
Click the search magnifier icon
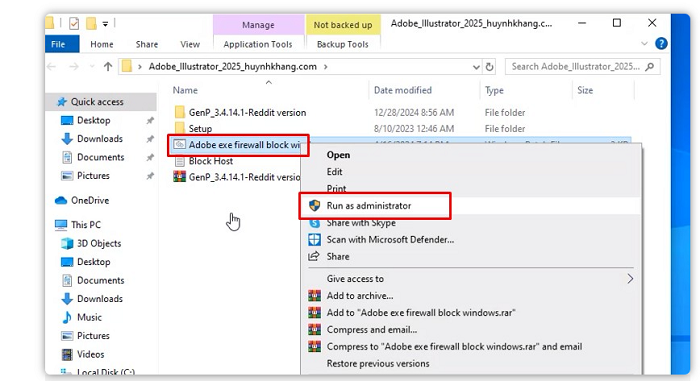click(x=650, y=67)
